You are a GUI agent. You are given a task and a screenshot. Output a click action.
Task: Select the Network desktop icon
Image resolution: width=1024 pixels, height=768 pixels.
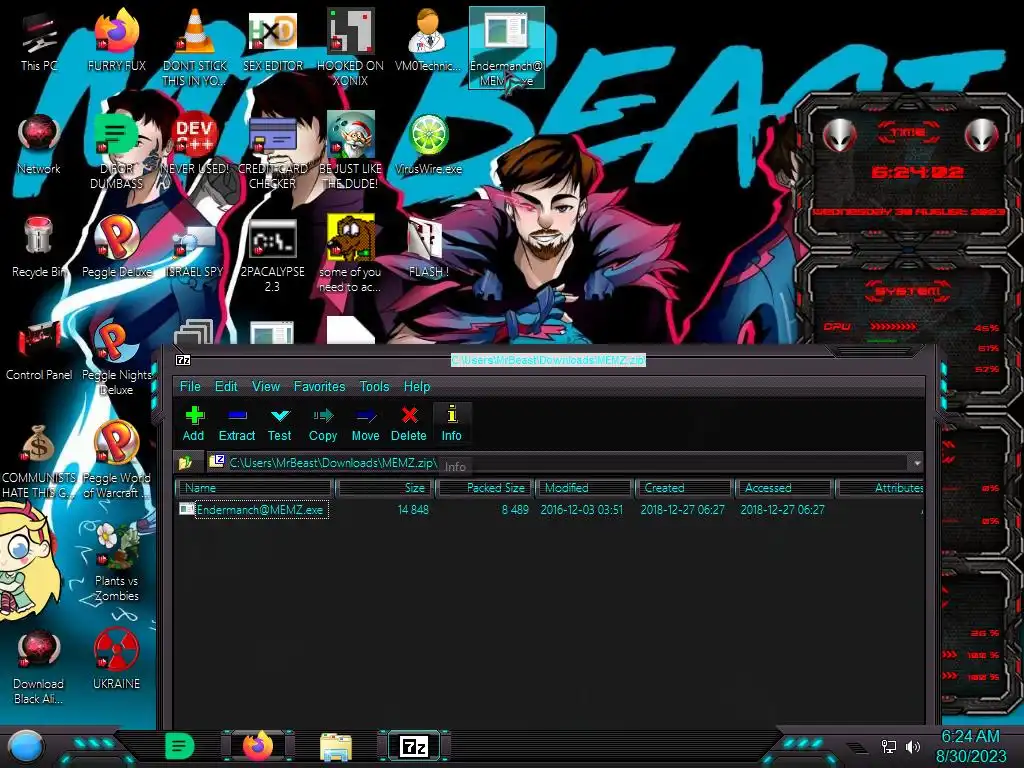[x=39, y=144]
